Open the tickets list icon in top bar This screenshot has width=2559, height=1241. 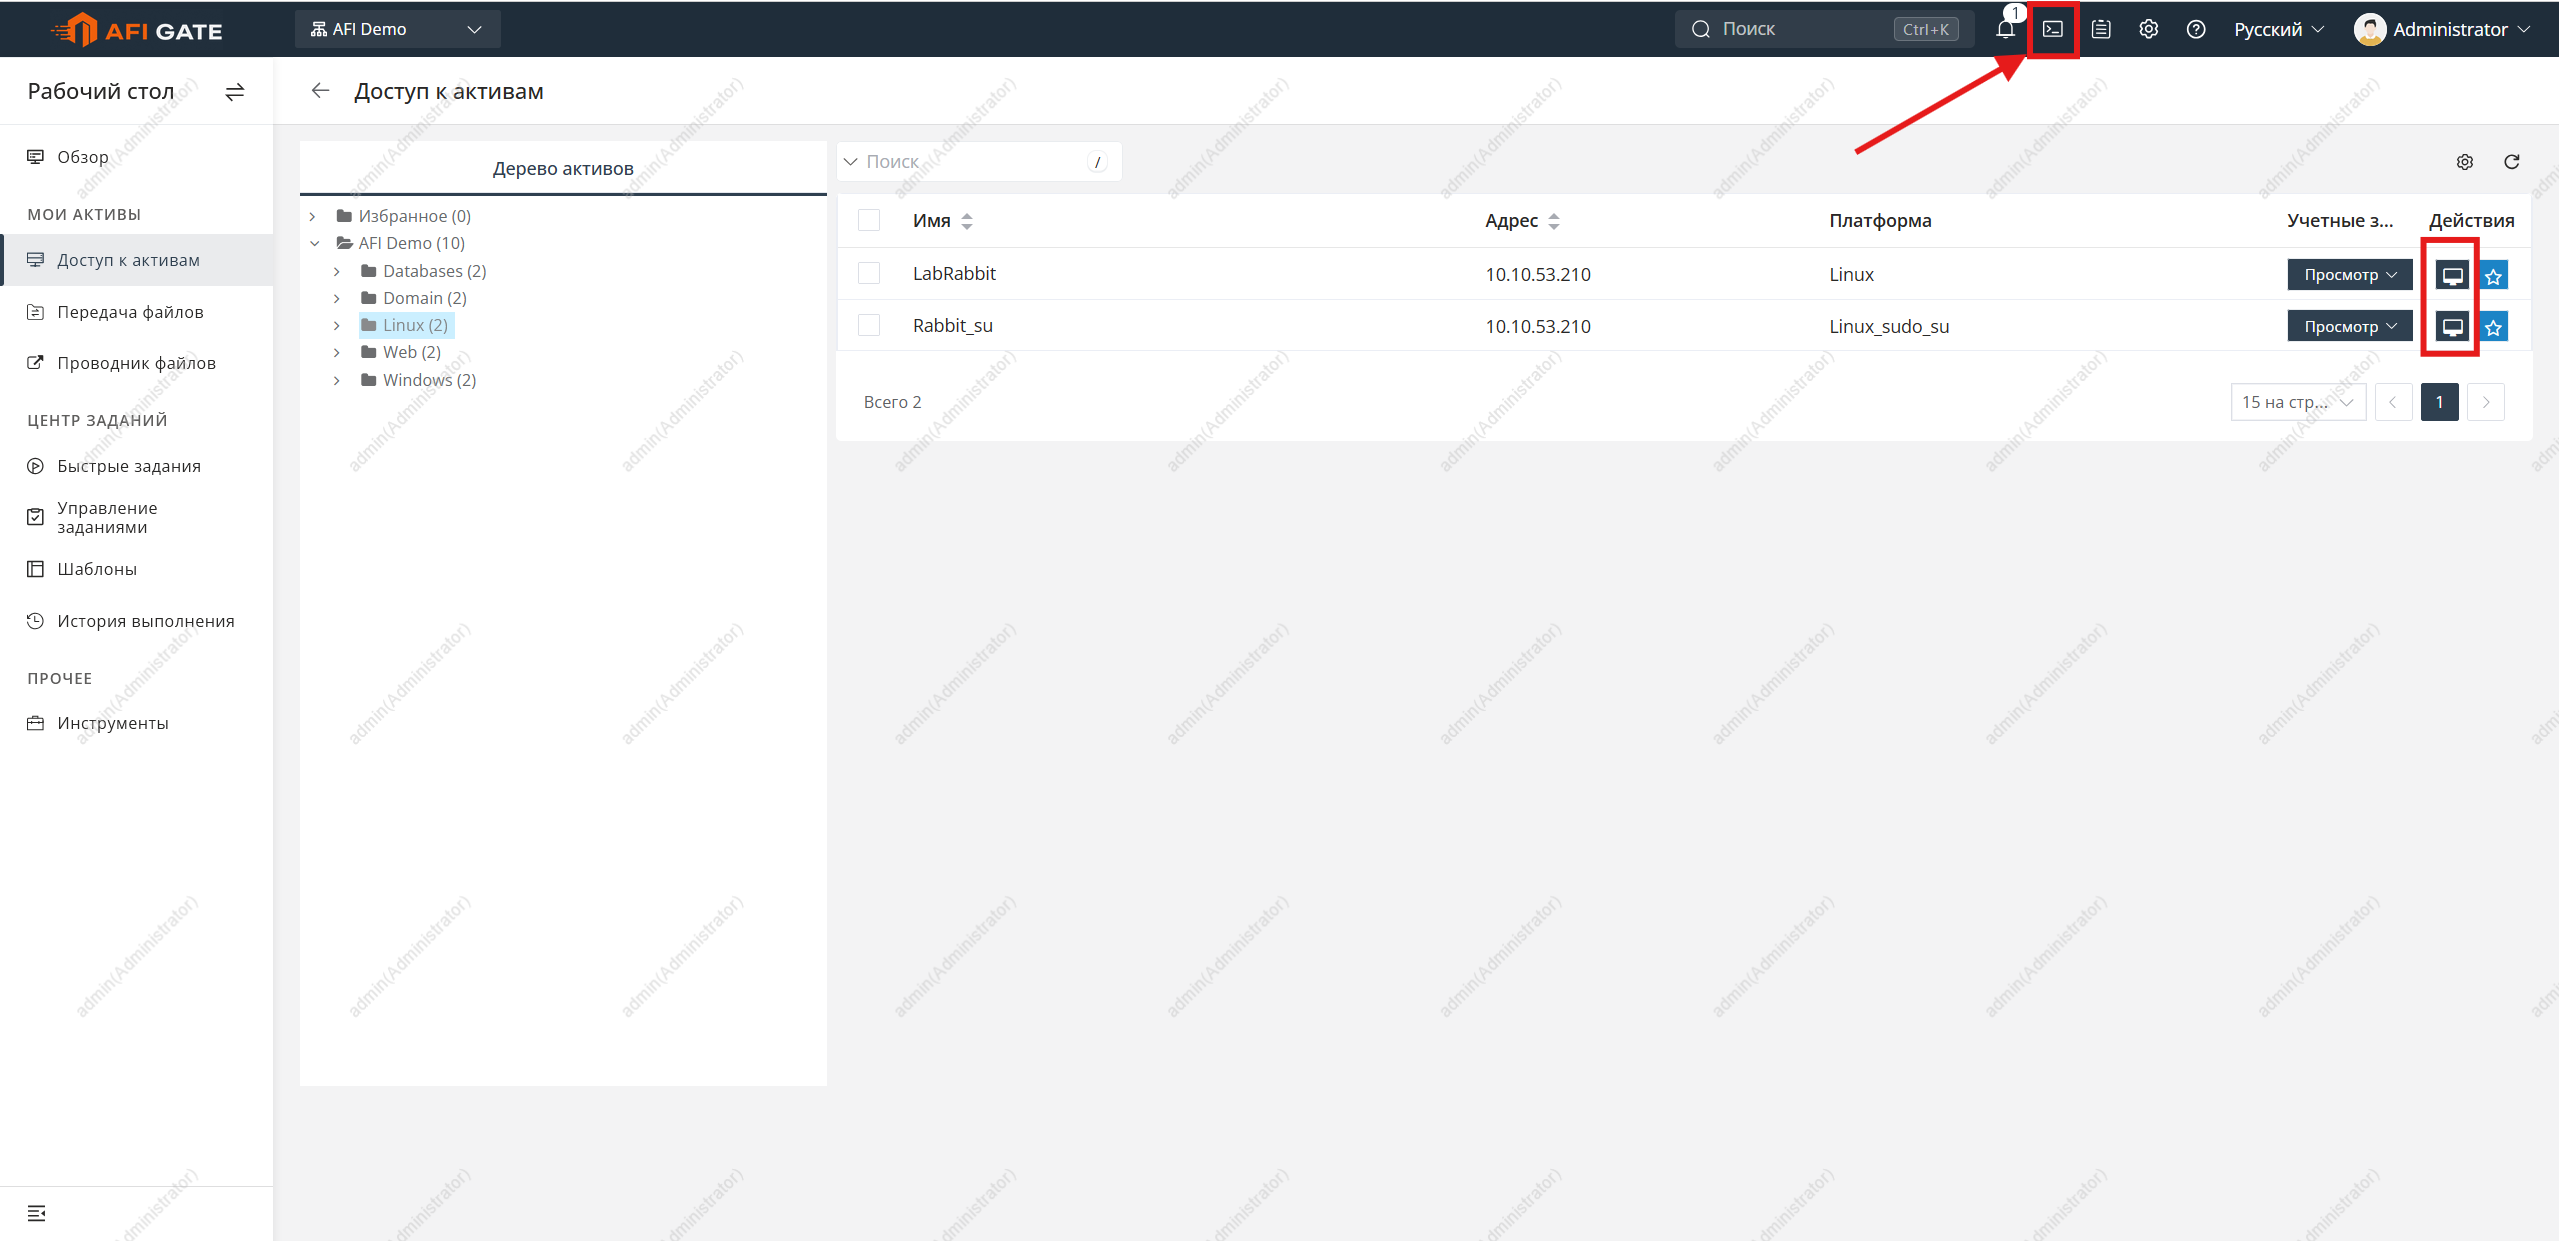[x=2101, y=29]
